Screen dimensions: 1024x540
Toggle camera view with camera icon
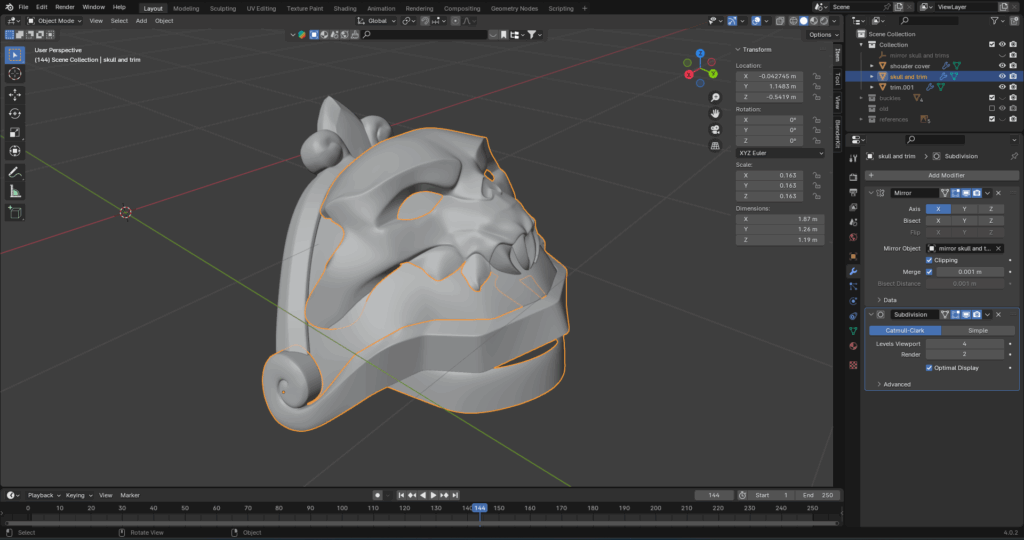click(x=715, y=130)
